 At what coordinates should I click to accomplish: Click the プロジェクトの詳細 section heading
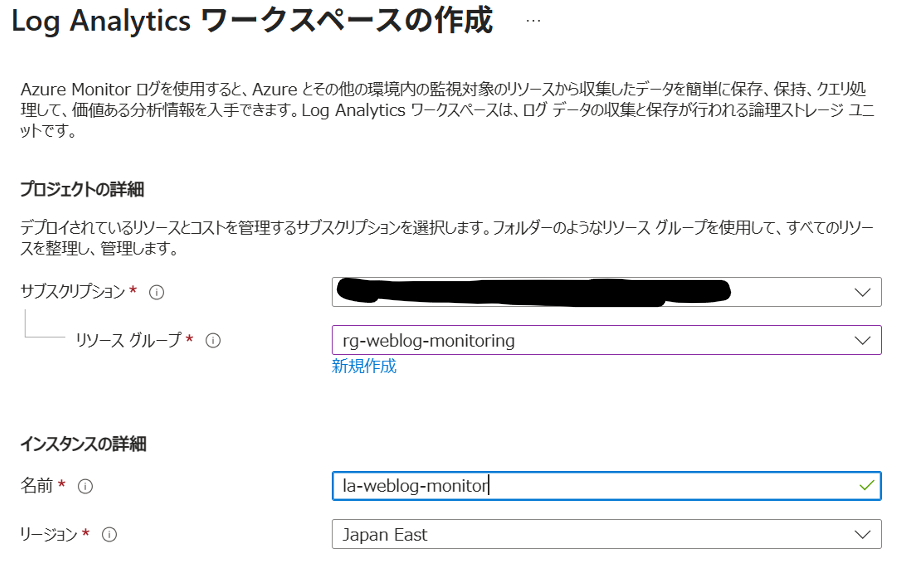point(89,190)
